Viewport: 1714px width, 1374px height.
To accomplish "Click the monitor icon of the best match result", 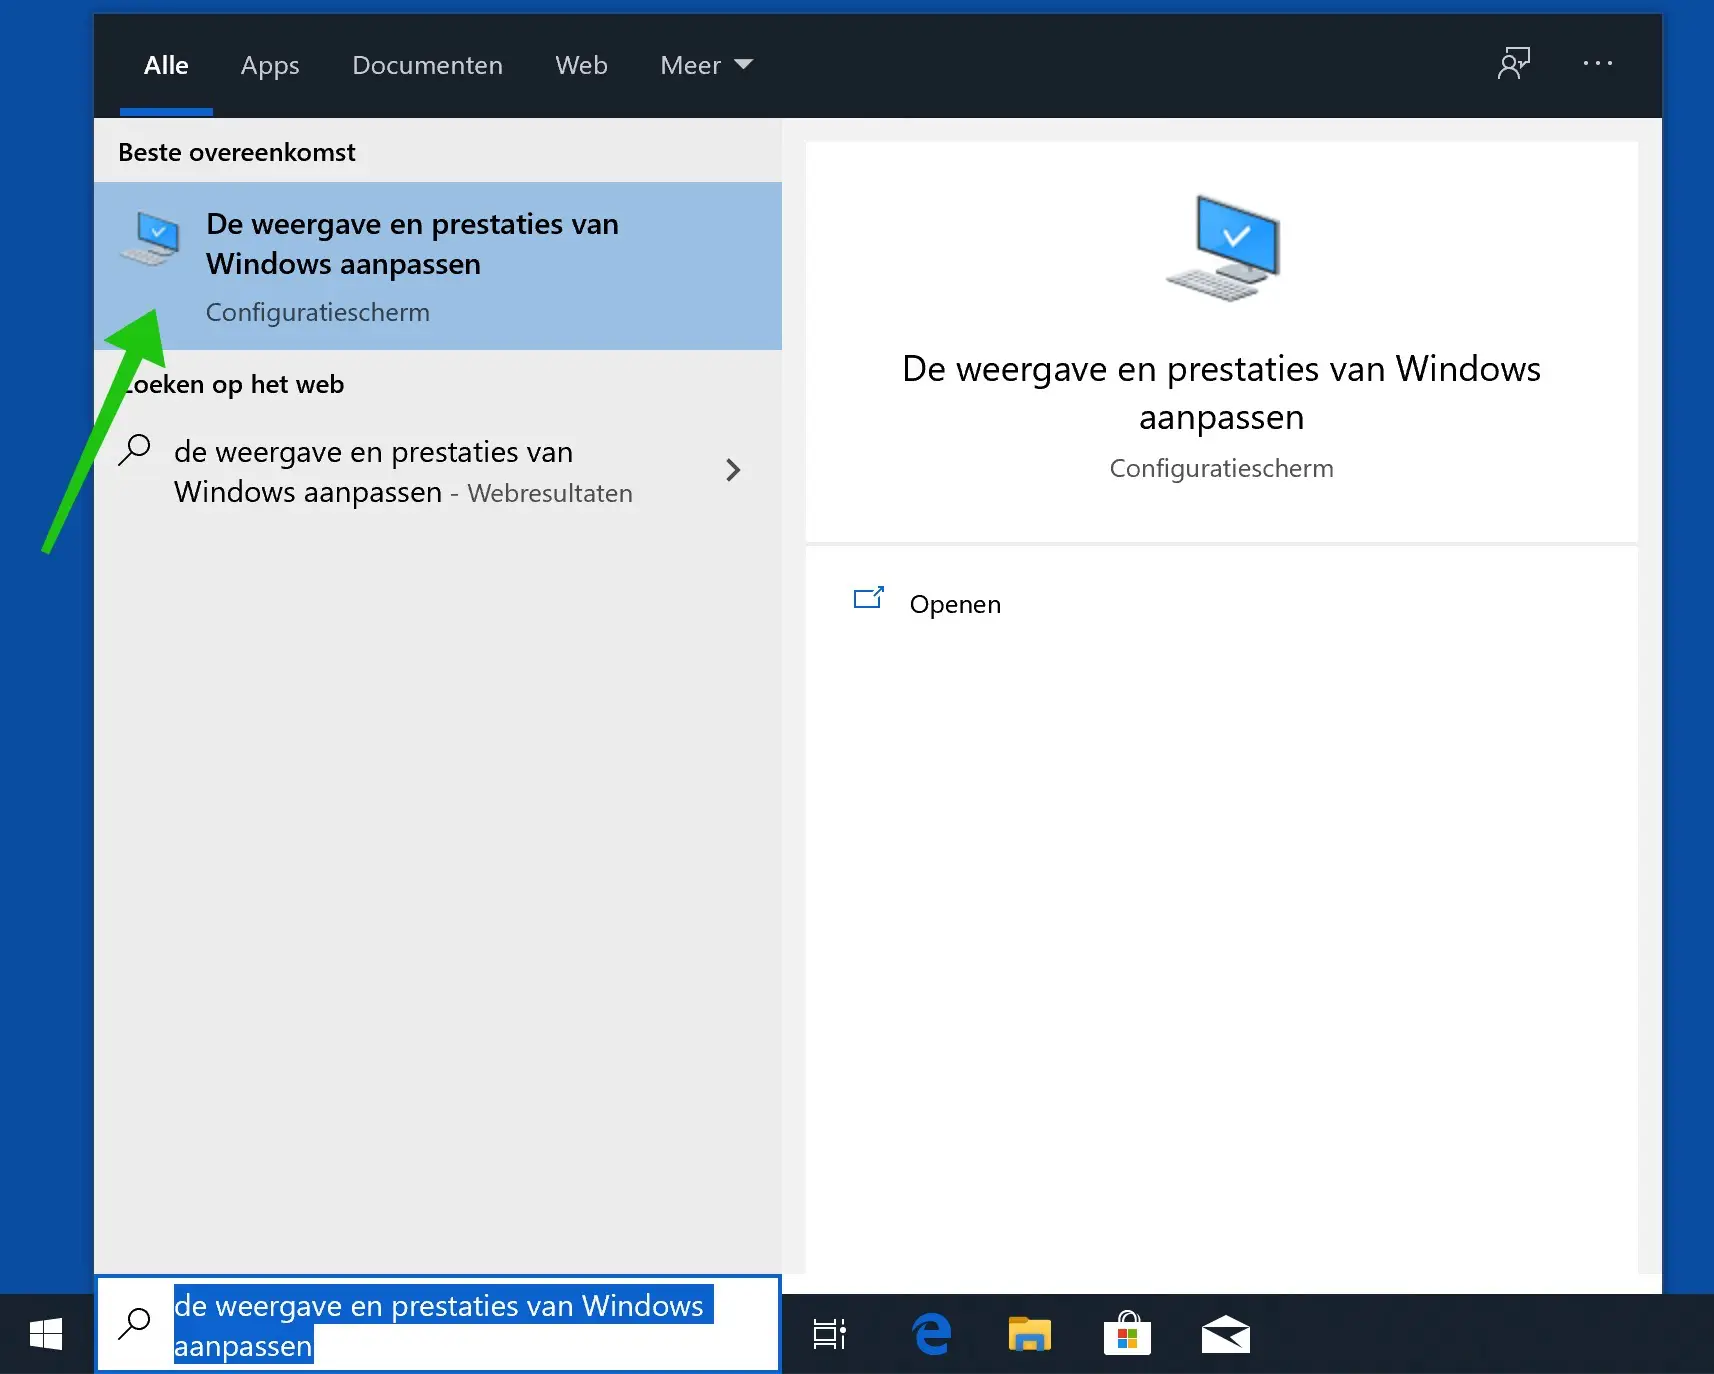I will coord(150,238).
